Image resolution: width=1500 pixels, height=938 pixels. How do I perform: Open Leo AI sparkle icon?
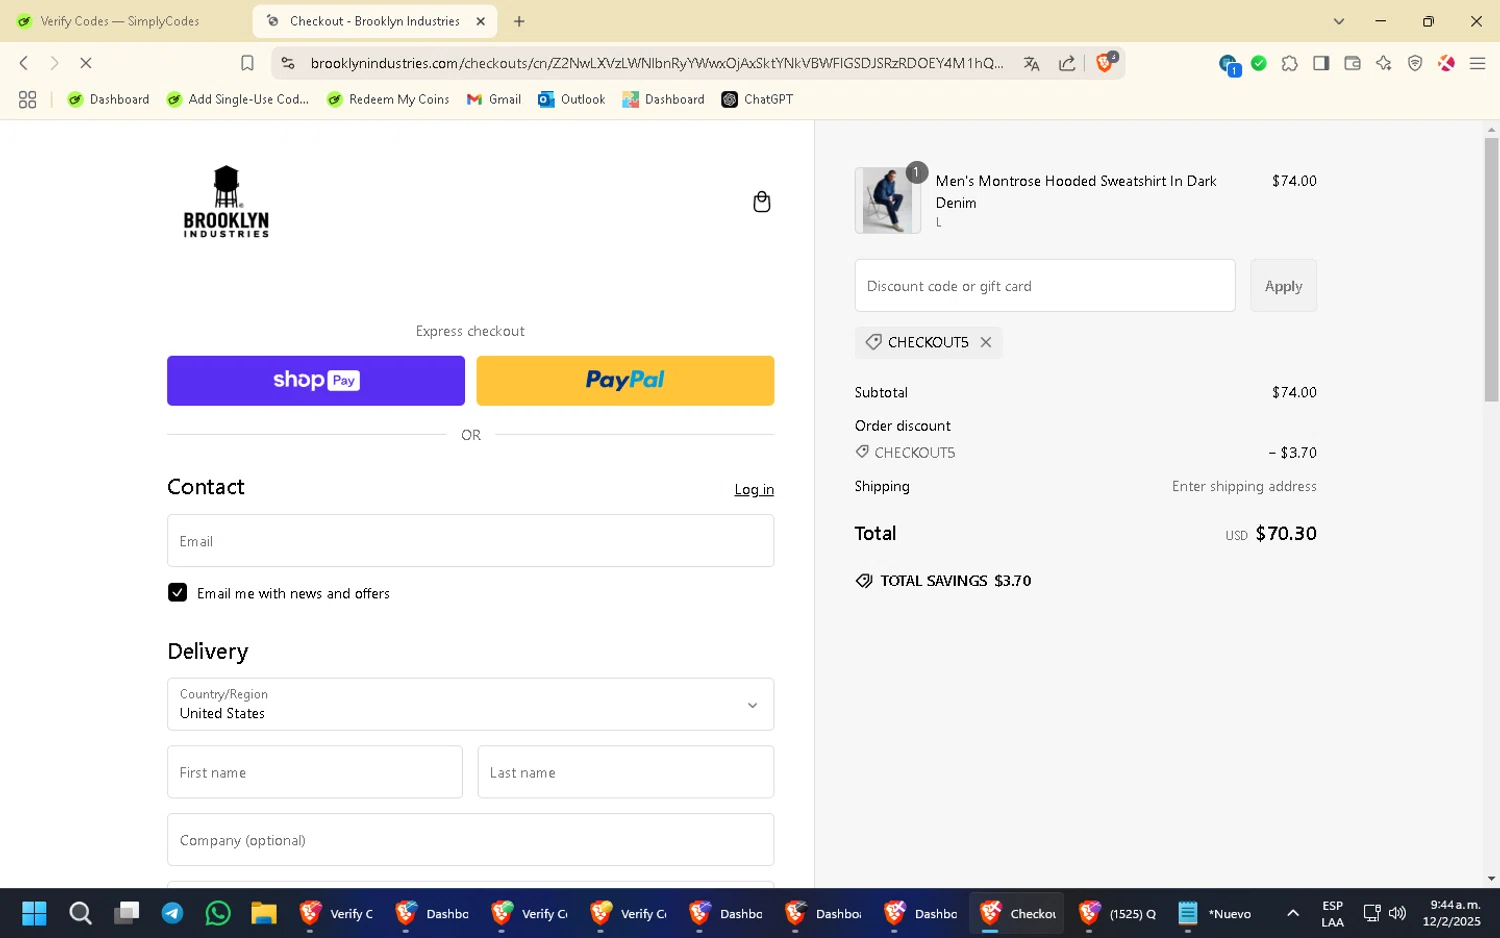1384,63
